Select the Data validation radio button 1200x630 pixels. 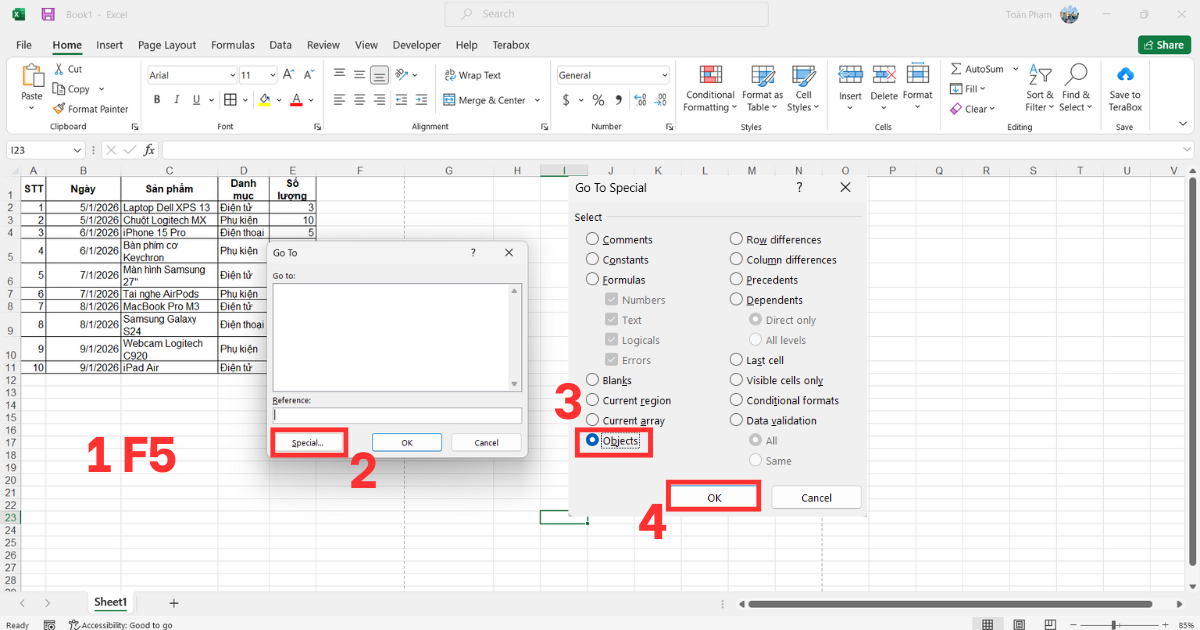tap(737, 420)
